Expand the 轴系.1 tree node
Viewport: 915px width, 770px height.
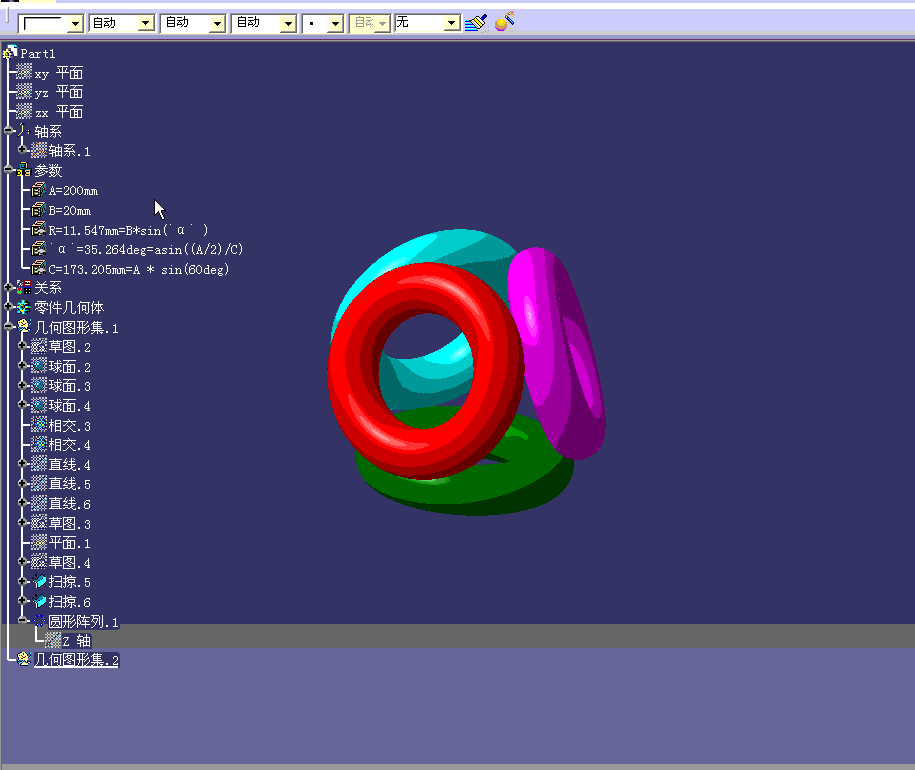pyautogui.click(x=23, y=150)
